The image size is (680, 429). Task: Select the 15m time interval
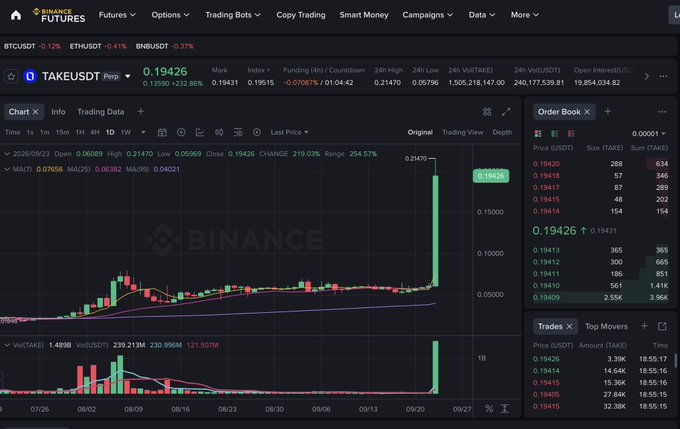[x=62, y=132]
